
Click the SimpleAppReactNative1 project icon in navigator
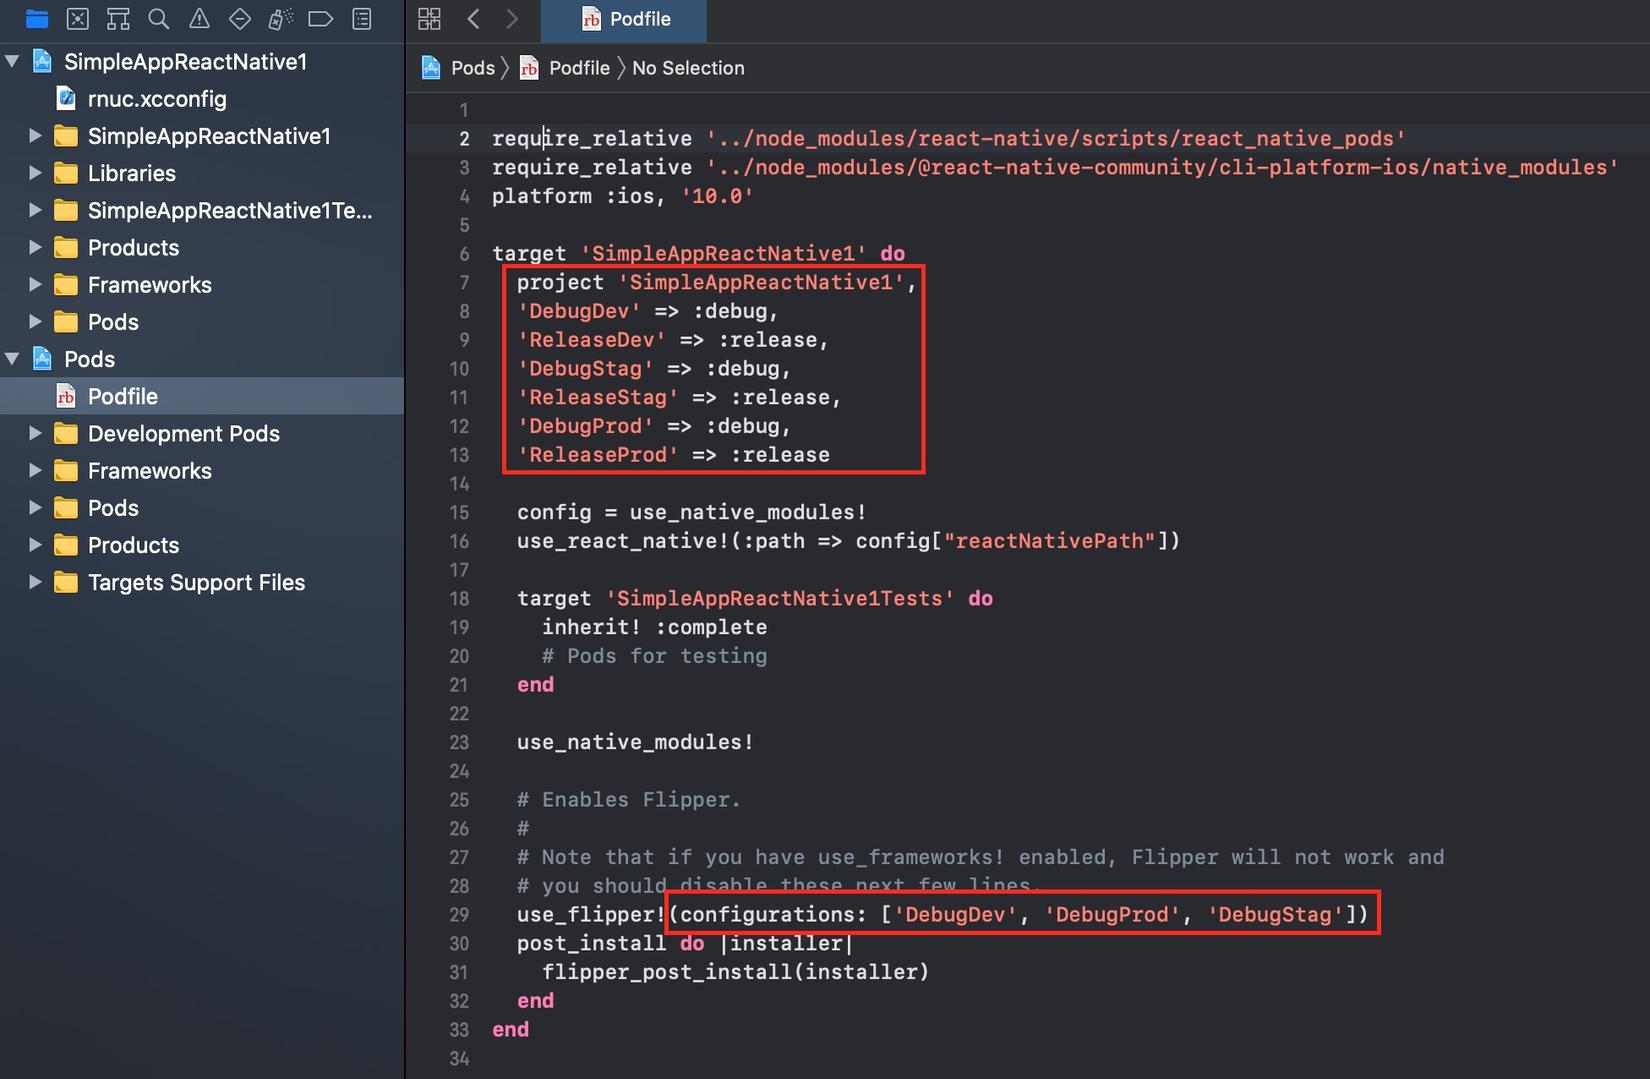(42, 61)
